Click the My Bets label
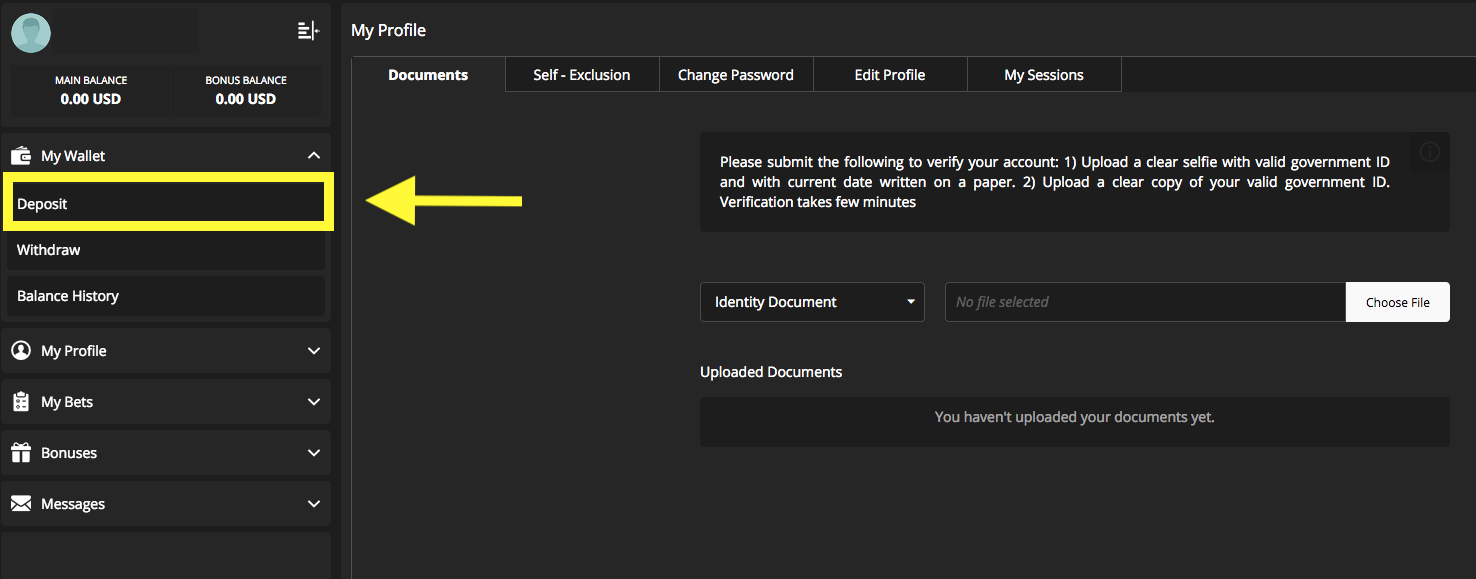The width and height of the screenshot is (1476, 579). coord(67,402)
